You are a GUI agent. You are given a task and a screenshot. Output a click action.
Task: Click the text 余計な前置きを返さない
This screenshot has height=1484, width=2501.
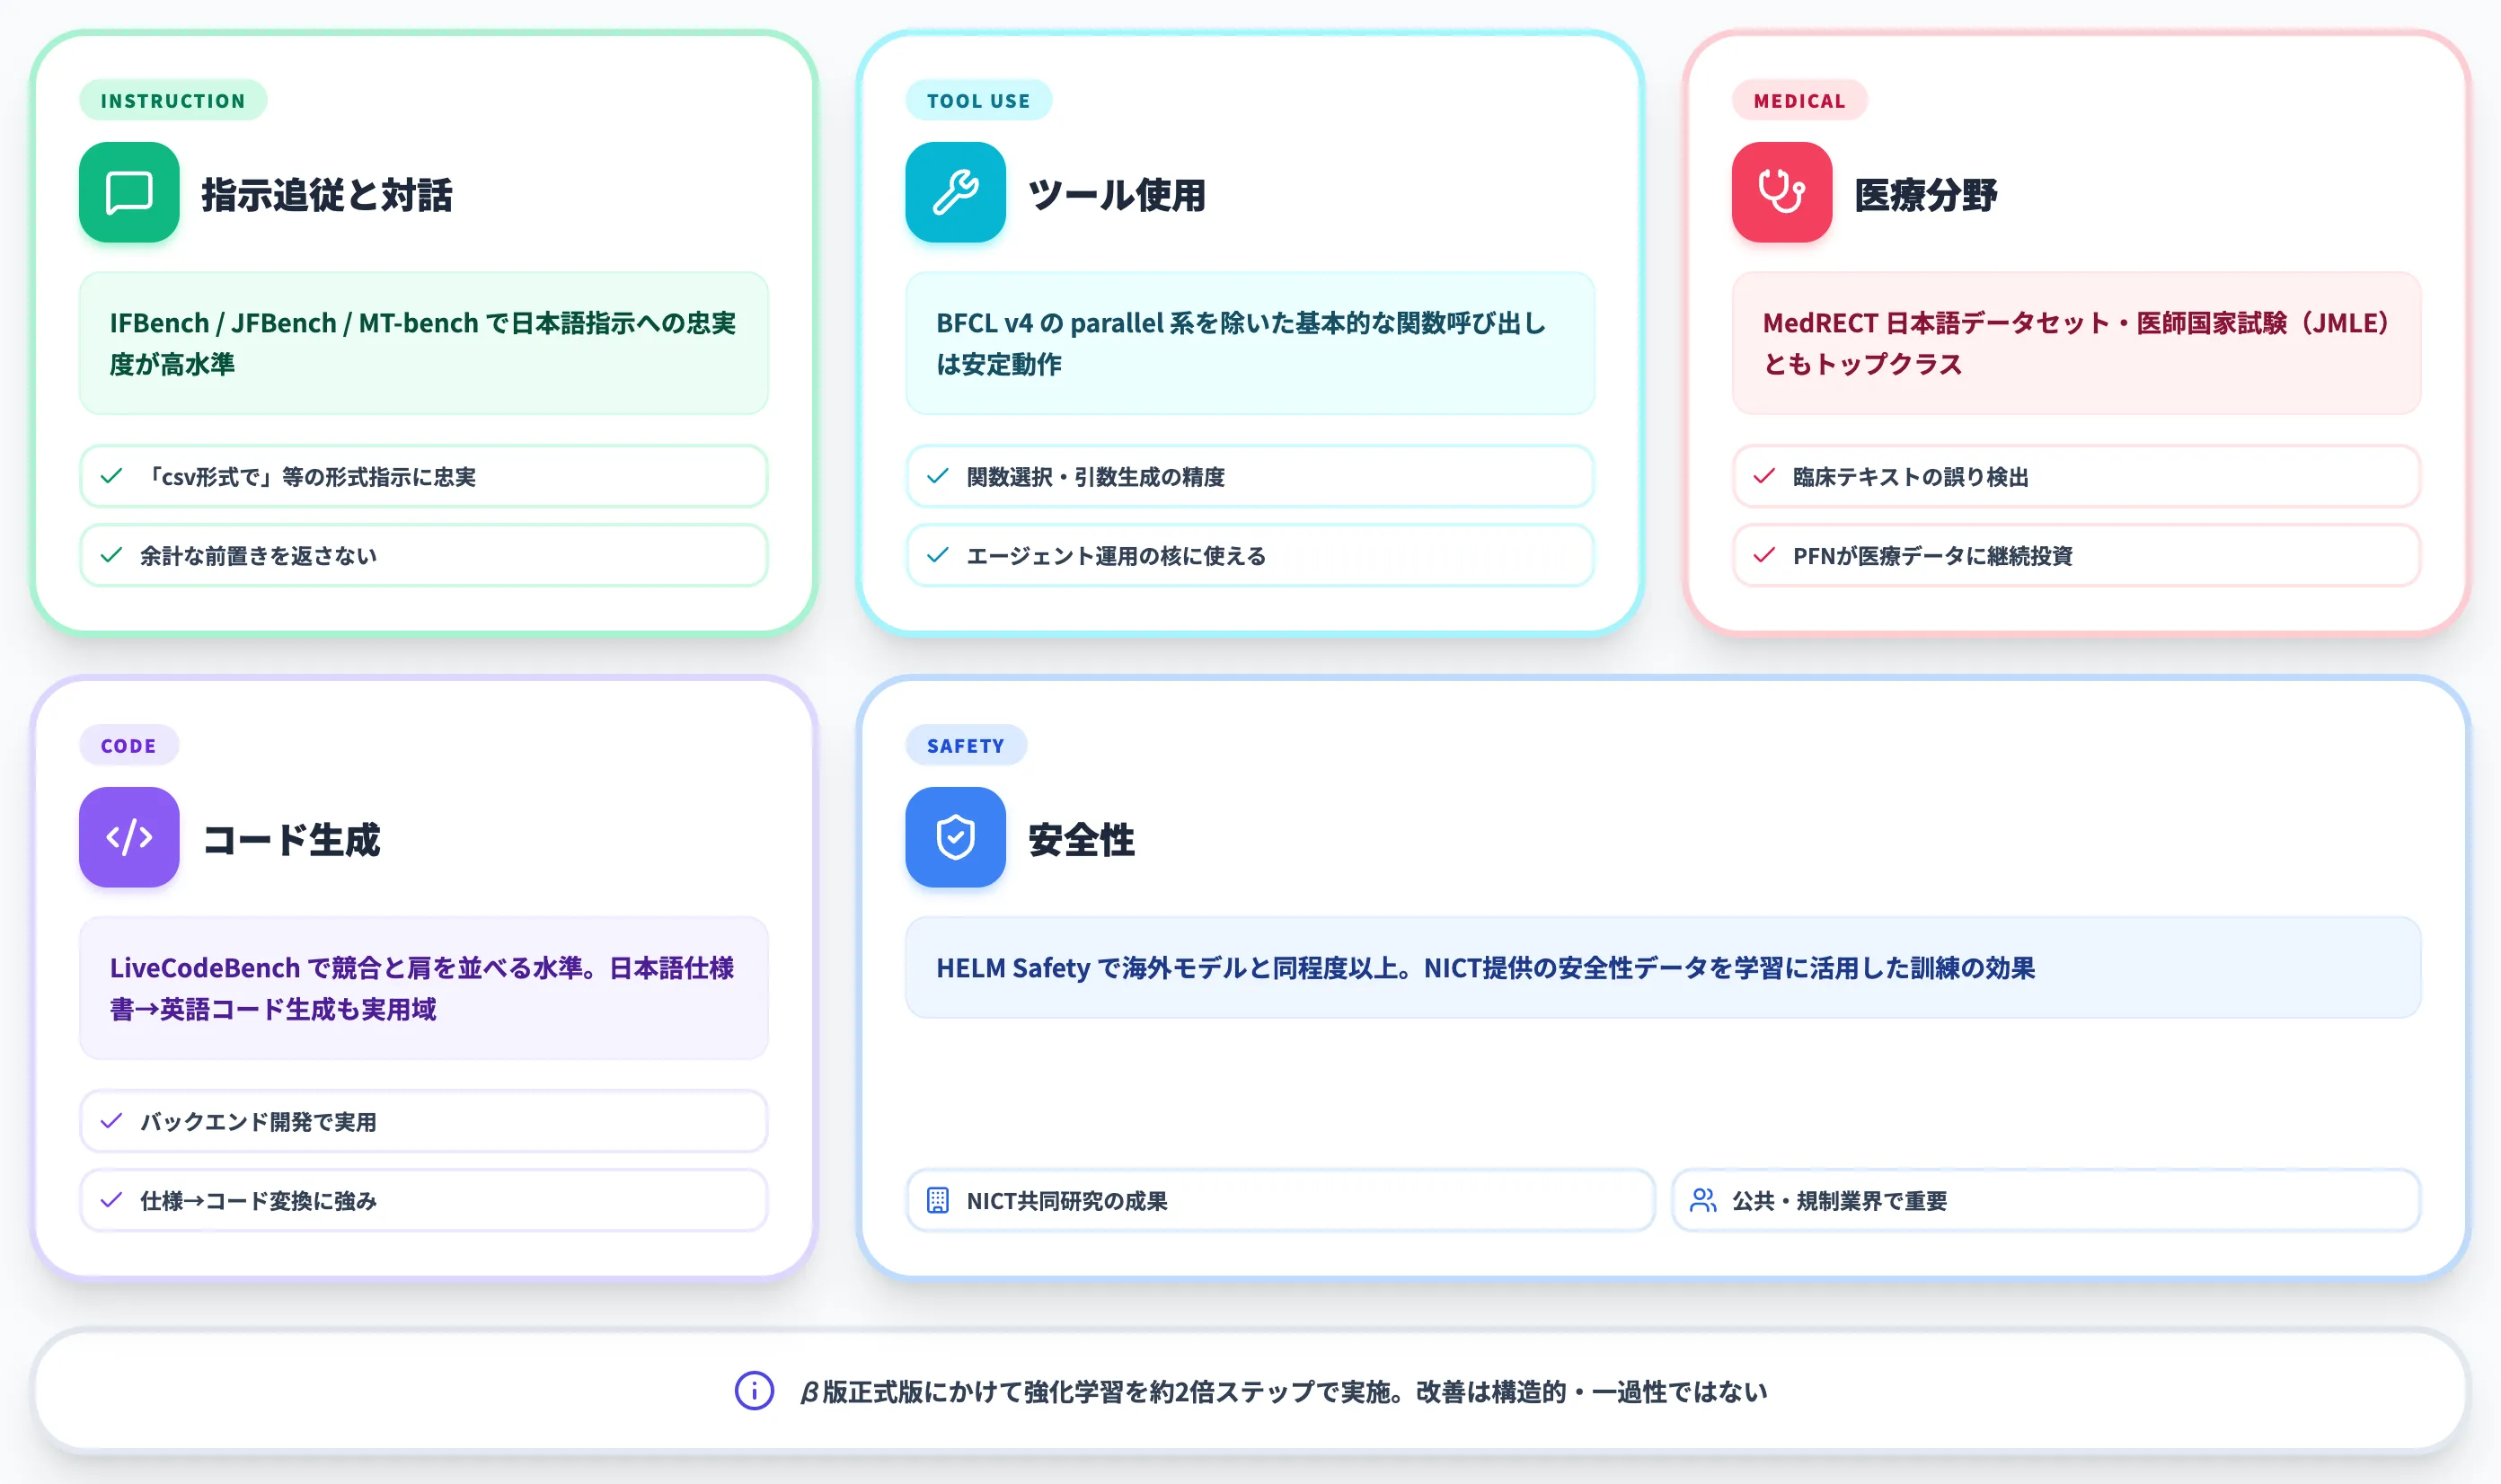point(259,556)
